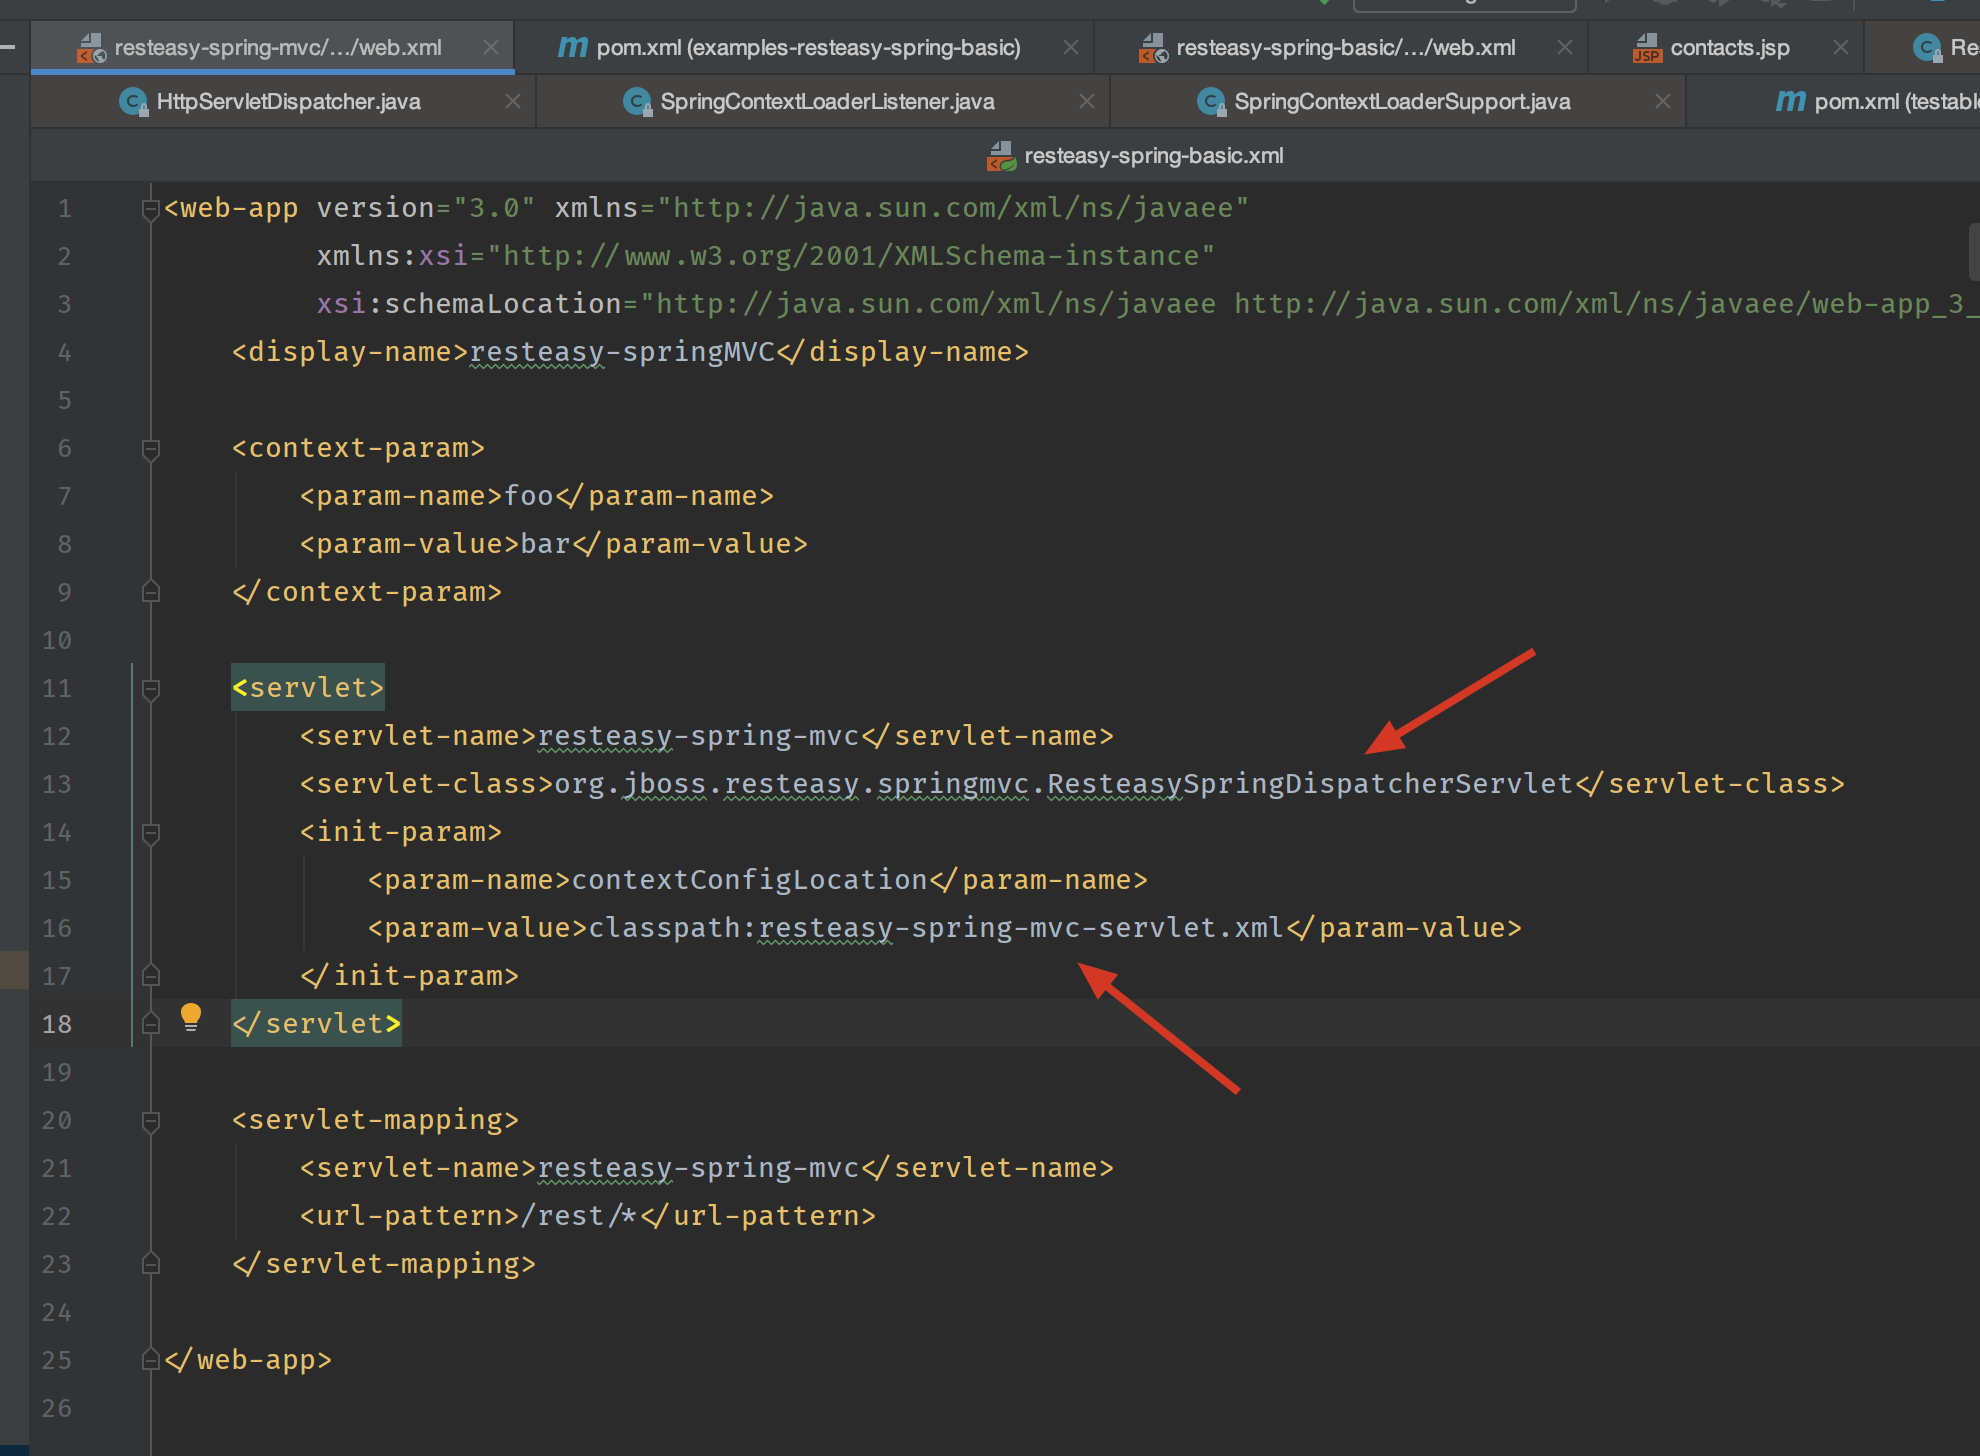The width and height of the screenshot is (1980, 1456).
Task: Close the resteasy-spring-mvc web.xml tab
Action: point(491,47)
